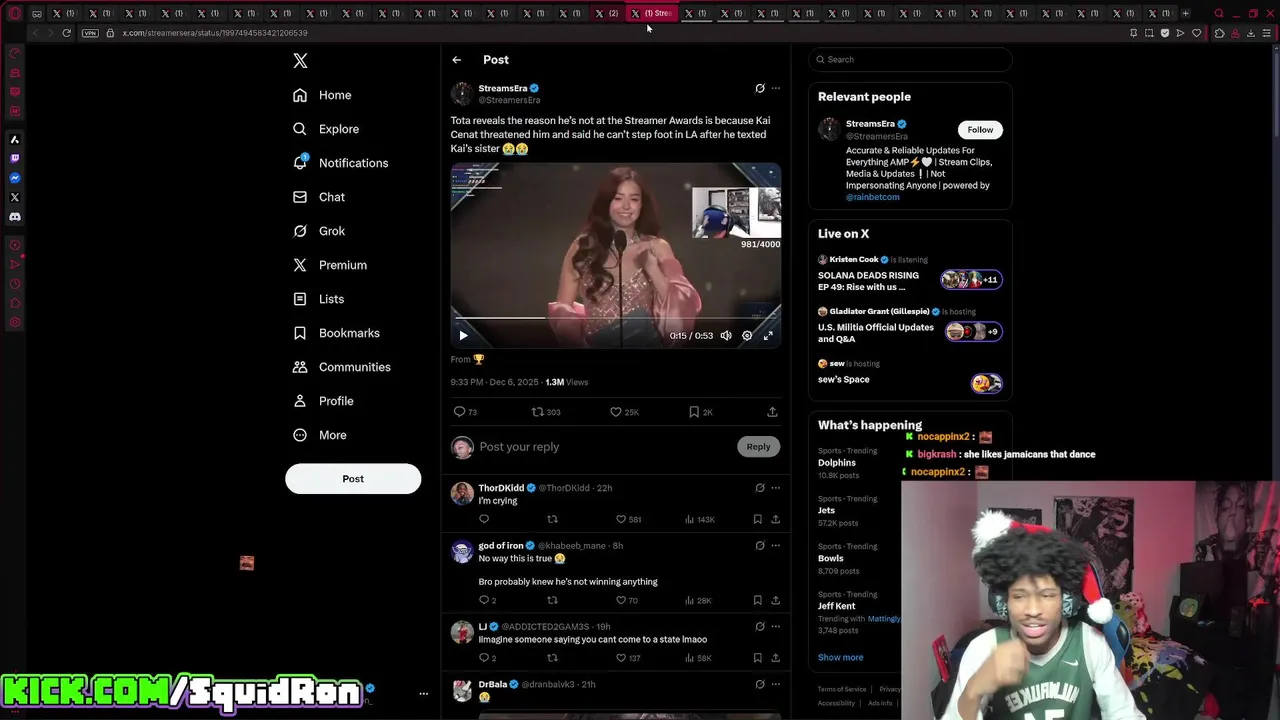Open Notifications in the sidebar
Viewport: 1280px width, 720px height.
[x=341, y=163]
